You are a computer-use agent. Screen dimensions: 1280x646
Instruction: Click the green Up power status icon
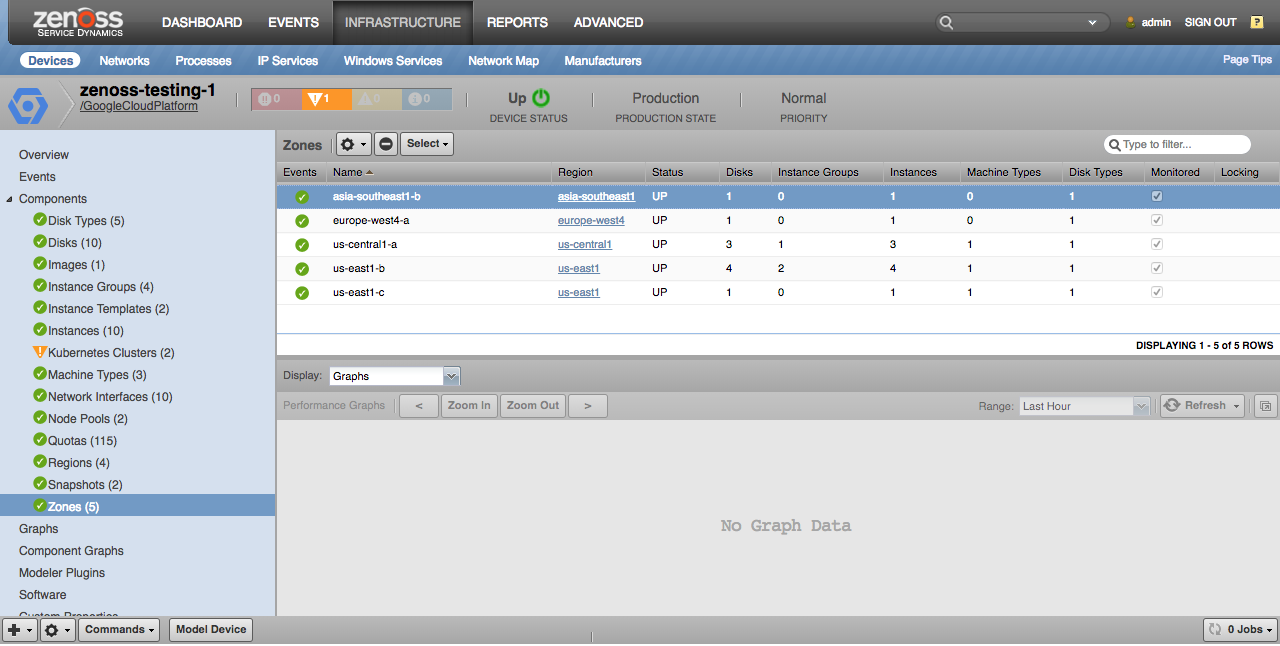coord(541,98)
